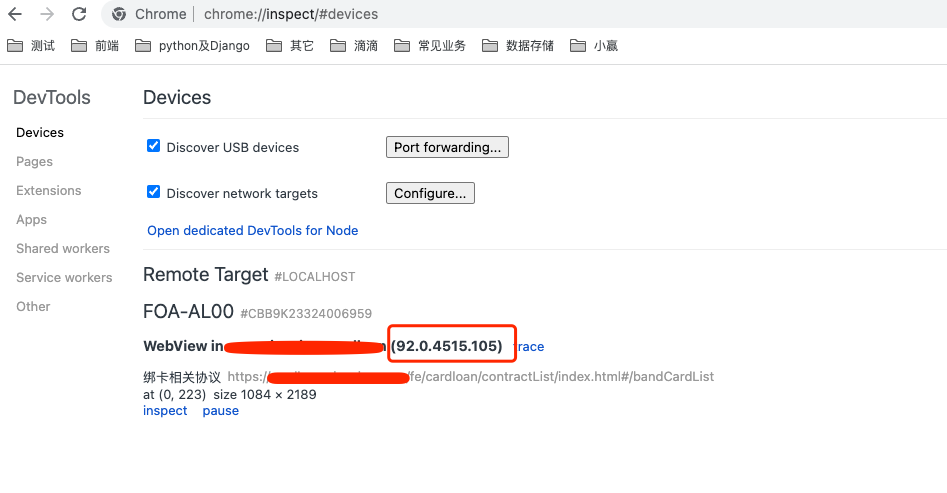Click the browser forward arrow

[47, 14]
